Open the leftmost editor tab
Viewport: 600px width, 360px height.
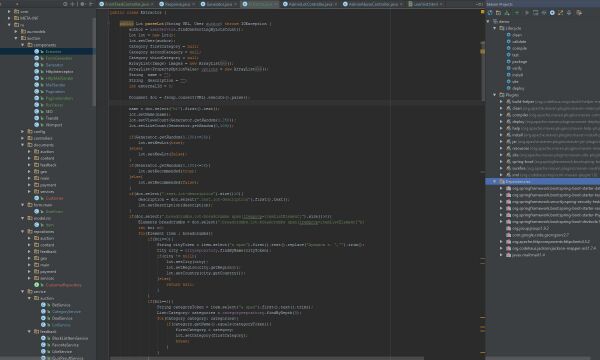coord(125,4)
